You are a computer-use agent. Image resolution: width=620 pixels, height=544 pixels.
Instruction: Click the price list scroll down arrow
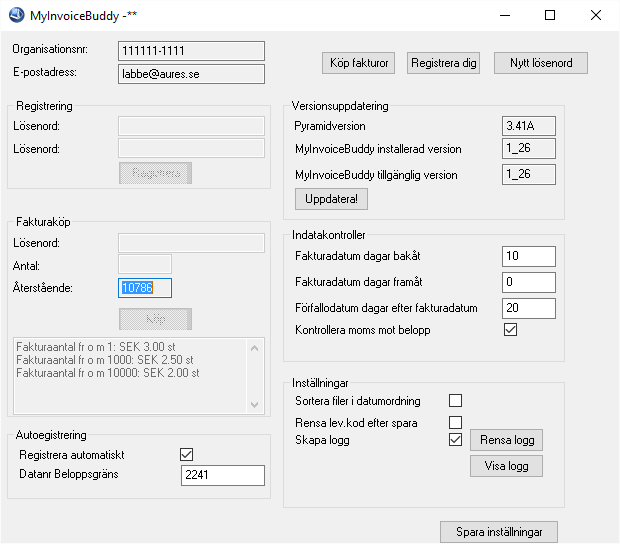point(255,405)
